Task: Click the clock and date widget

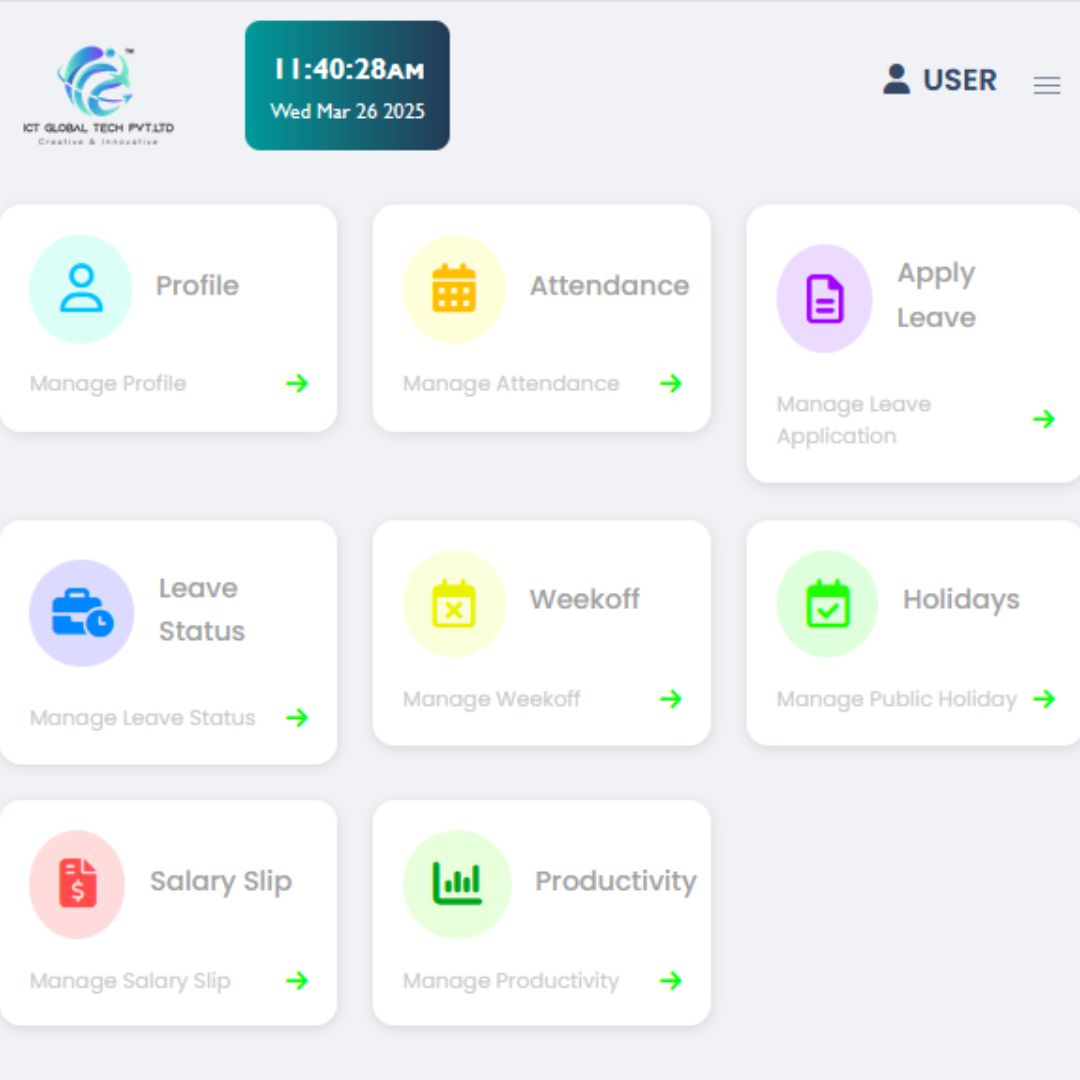Action: 347,85
